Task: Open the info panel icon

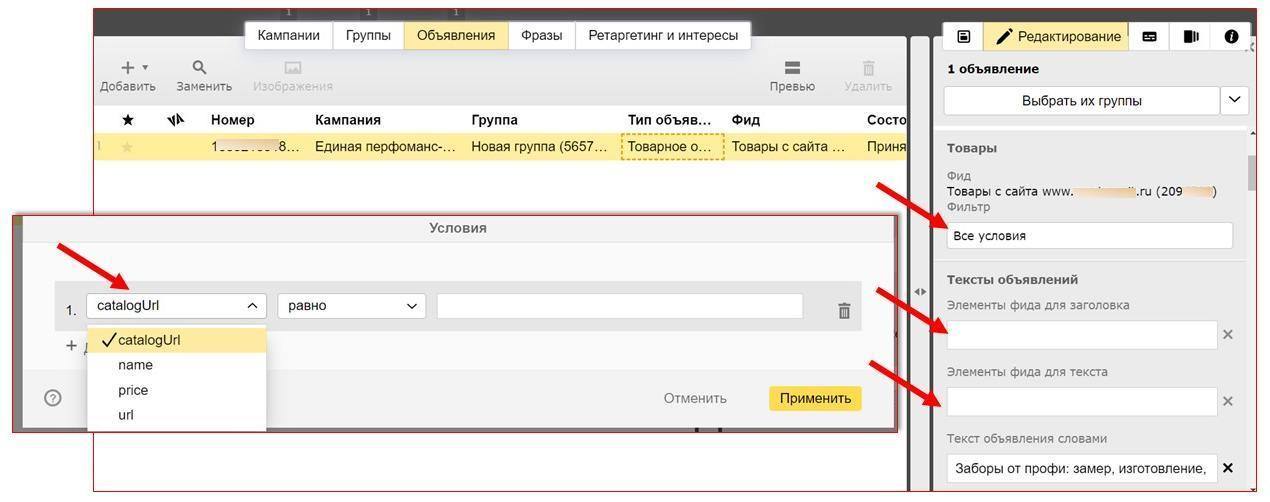Action: click(x=1231, y=36)
